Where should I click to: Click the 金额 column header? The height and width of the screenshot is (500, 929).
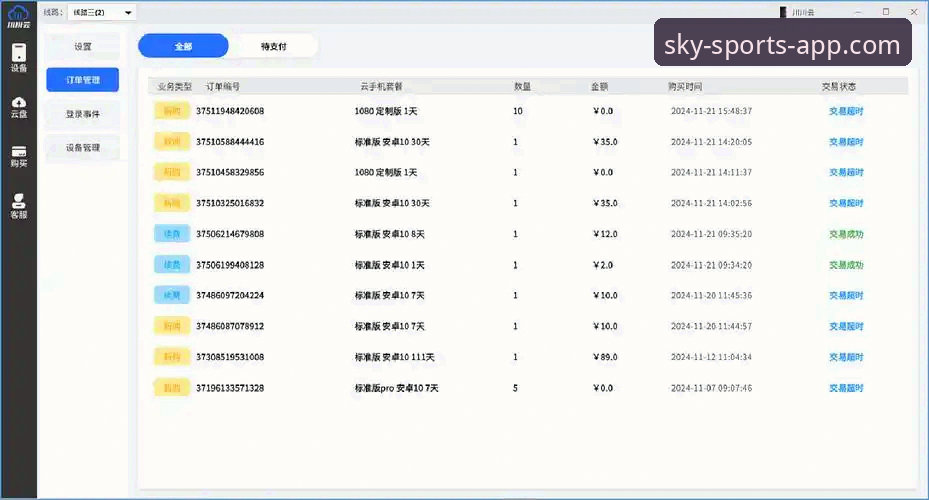point(600,86)
